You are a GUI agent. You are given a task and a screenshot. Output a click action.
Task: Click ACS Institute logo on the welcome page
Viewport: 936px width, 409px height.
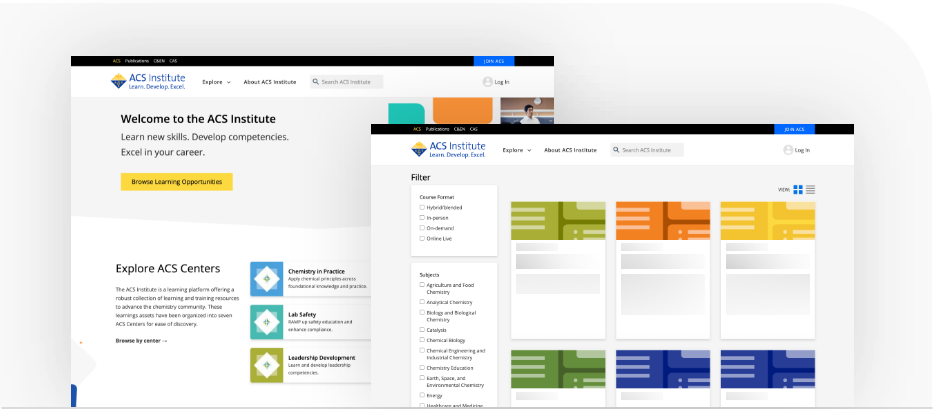point(148,81)
